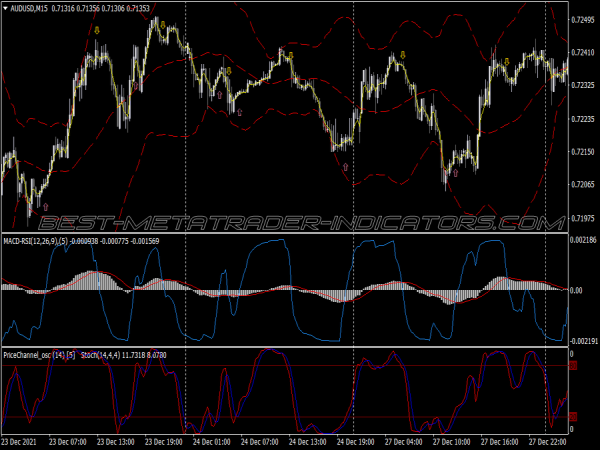The height and width of the screenshot is (450, 600).
Task: Click the 0.72065 price scale label
Action: [583, 184]
